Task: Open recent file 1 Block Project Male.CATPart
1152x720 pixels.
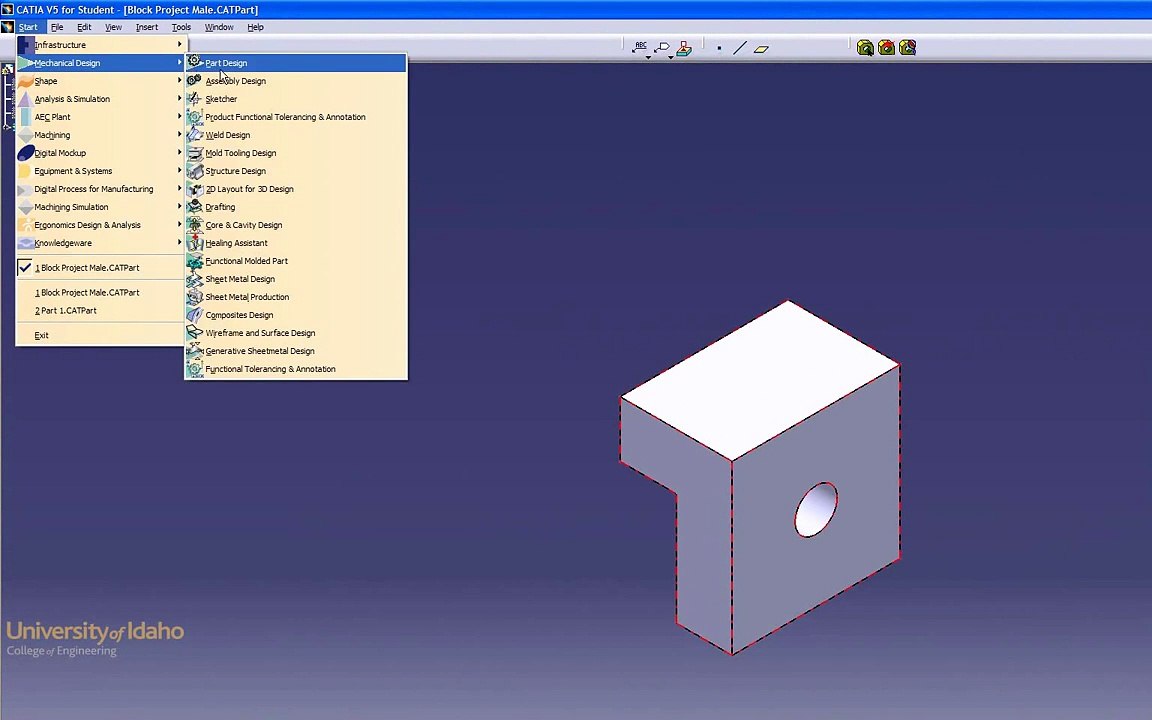Action: point(100,292)
